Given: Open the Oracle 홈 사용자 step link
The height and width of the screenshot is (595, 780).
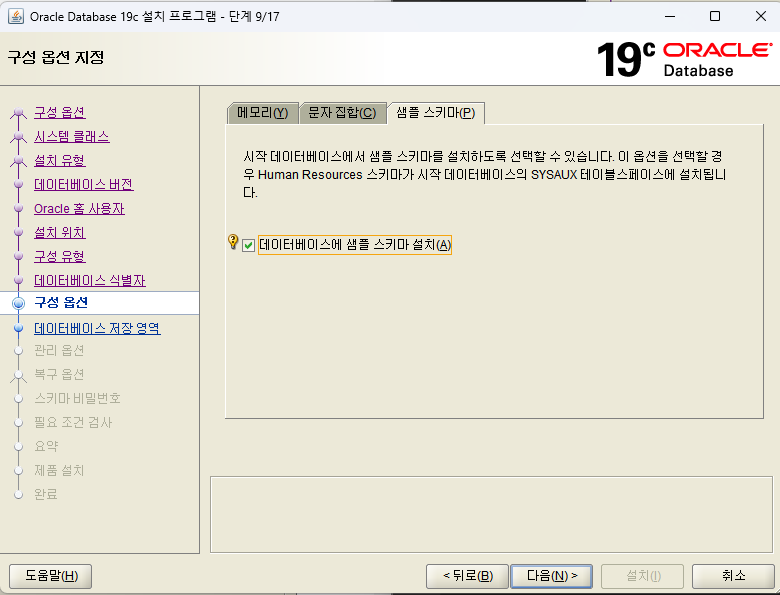Looking at the screenshot, I should click(79, 208).
